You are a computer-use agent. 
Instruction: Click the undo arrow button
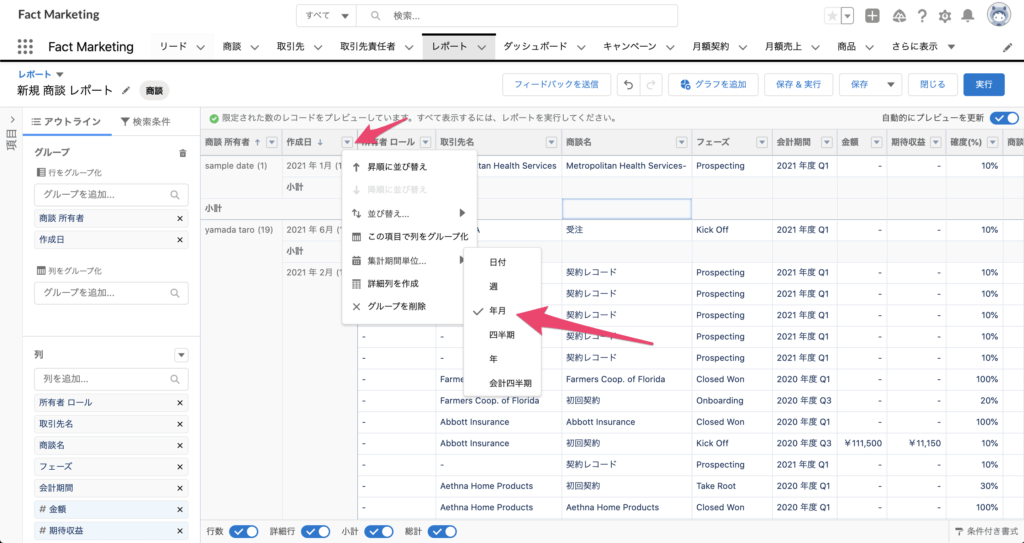628,85
